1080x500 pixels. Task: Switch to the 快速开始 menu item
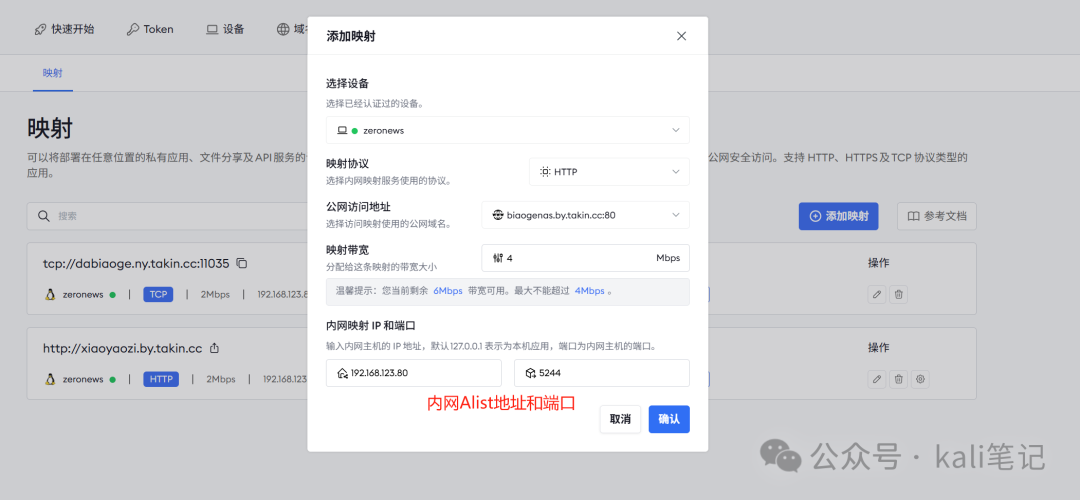64,29
